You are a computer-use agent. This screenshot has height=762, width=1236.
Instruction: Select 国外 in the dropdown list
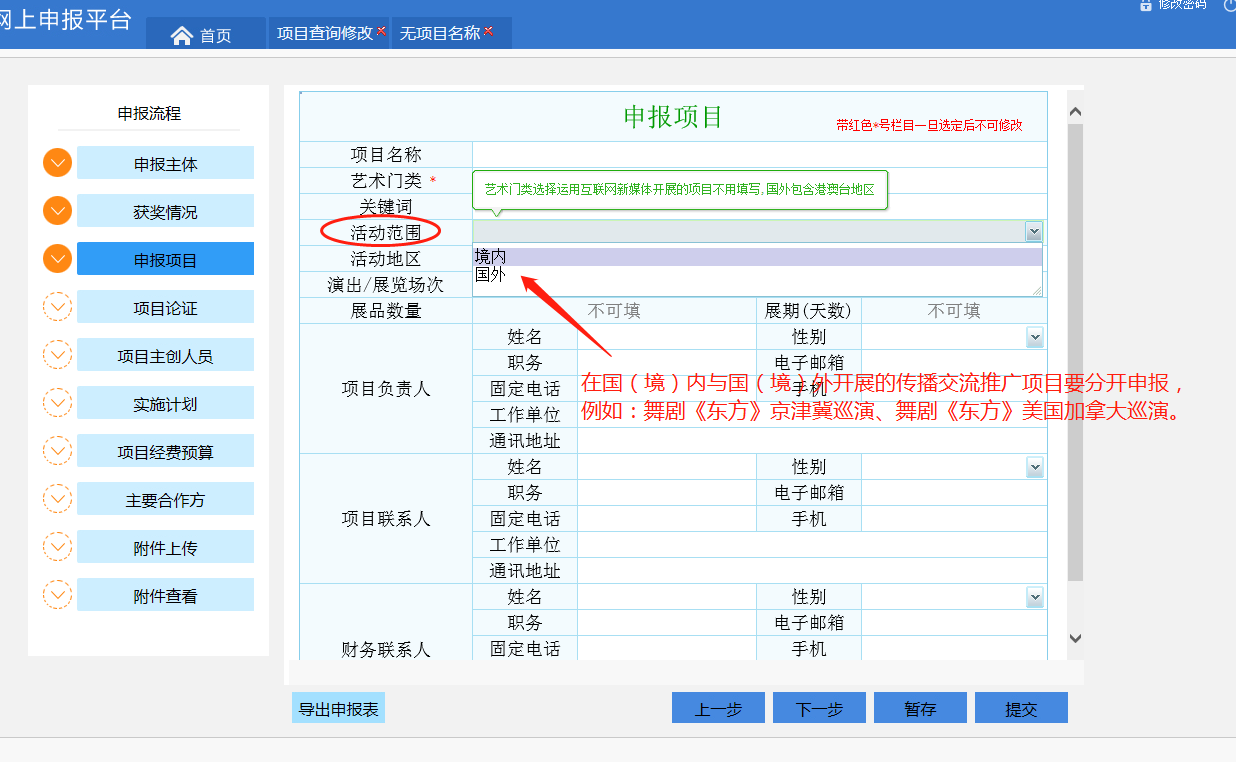490,274
